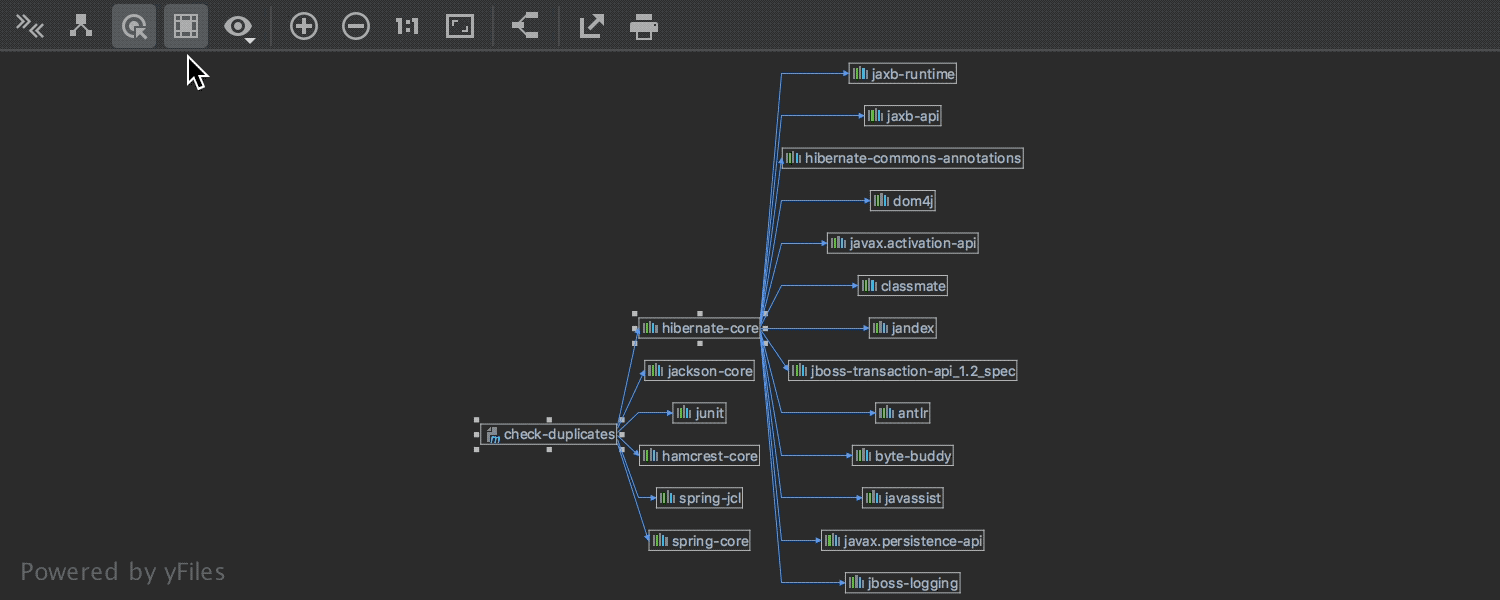The width and height of the screenshot is (1500, 600).
Task: Click the fit content icon
Action: (x=460, y=27)
